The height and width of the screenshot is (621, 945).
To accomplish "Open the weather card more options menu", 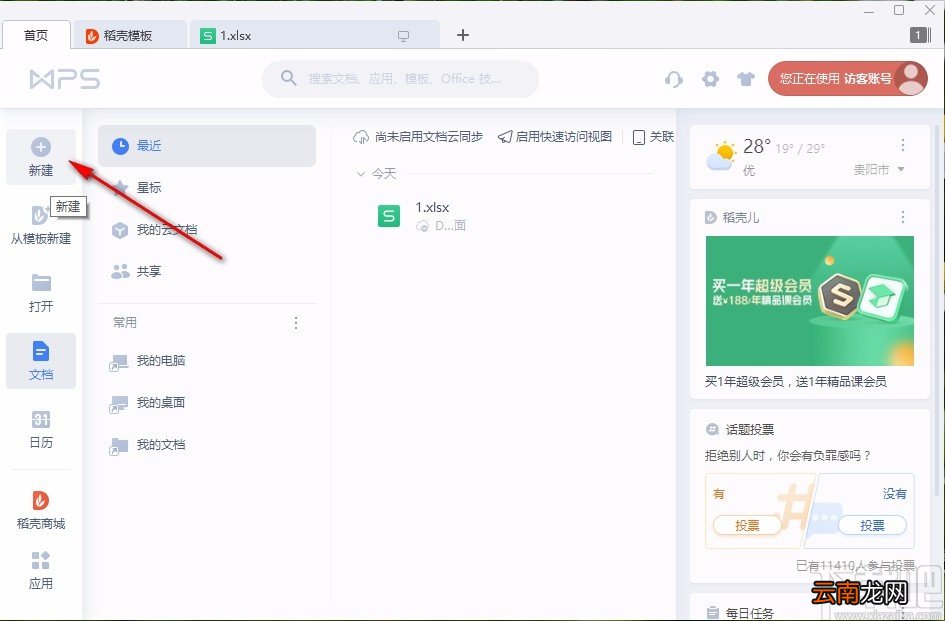I will click(903, 145).
